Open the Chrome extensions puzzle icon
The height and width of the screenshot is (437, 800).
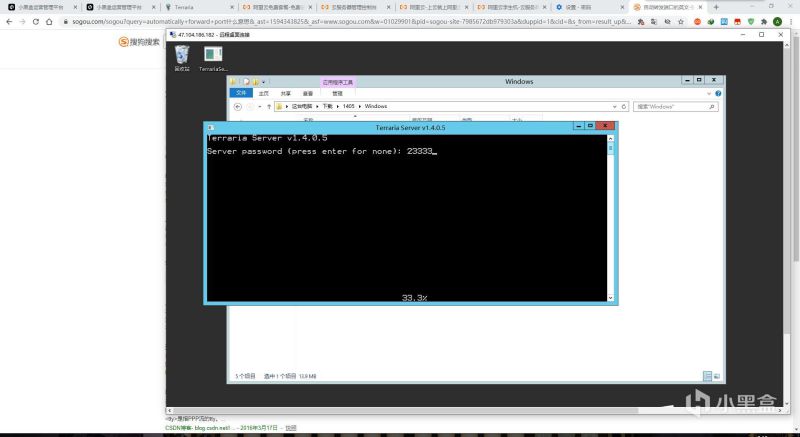pyautogui.click(x=764, y=22)
